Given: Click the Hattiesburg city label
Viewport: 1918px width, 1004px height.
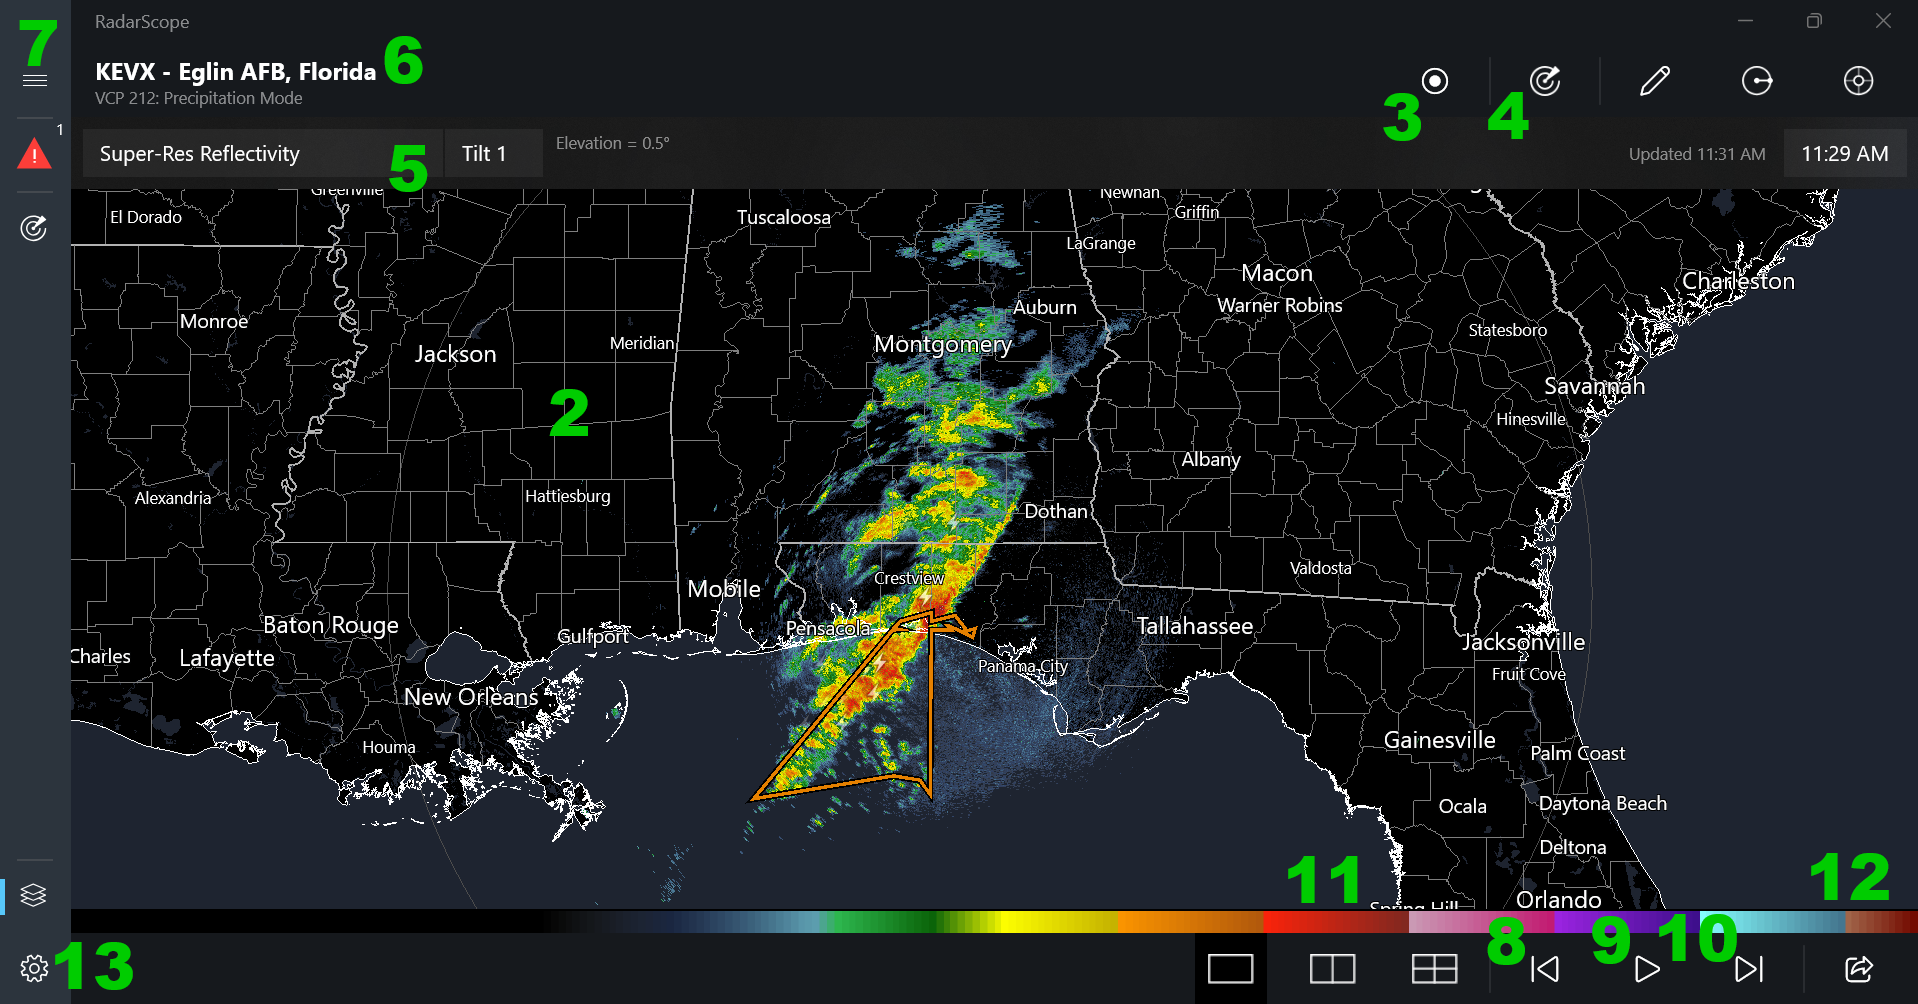Looking at the screenshot, I should pyautogui.click(x=567, y=496).
